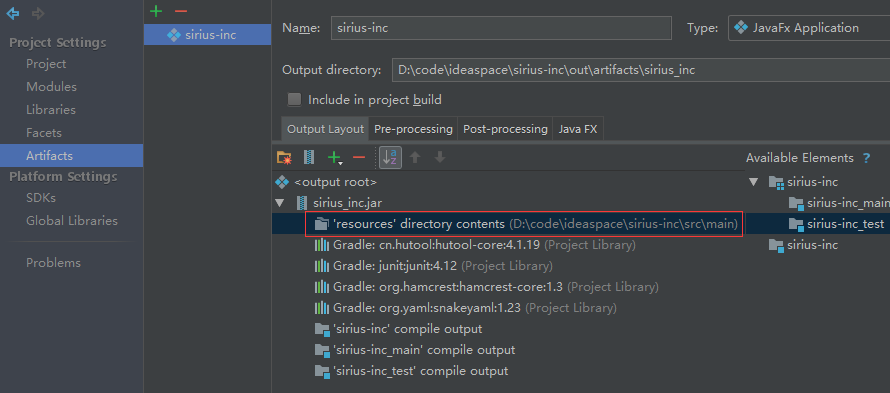Click the forward navigation arrow

pyautogui.click(x=38, y=14)
